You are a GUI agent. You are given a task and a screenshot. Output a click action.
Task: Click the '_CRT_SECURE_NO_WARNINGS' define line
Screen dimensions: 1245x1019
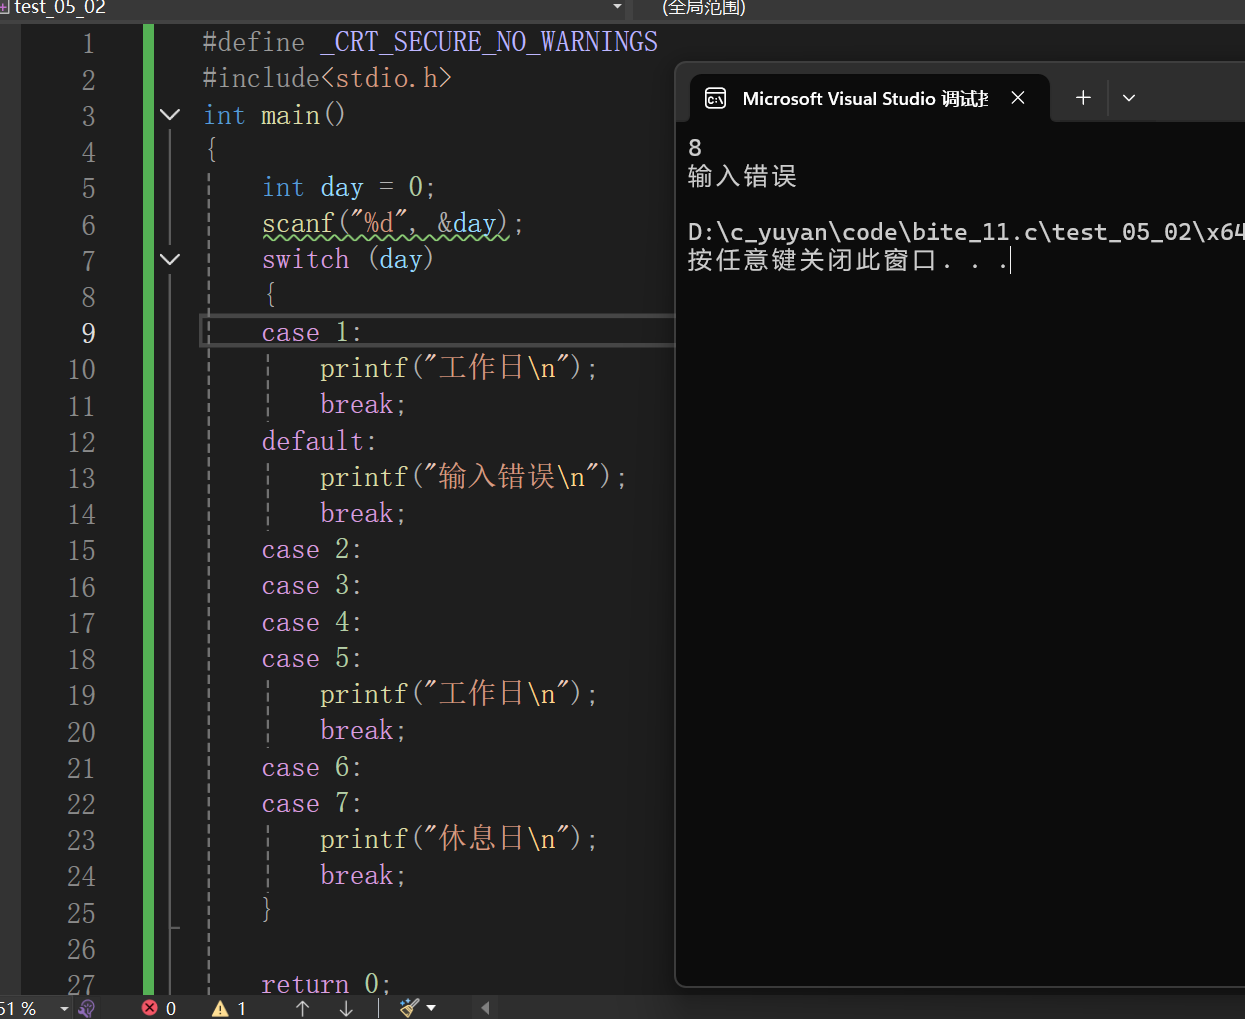click(430, 42)
